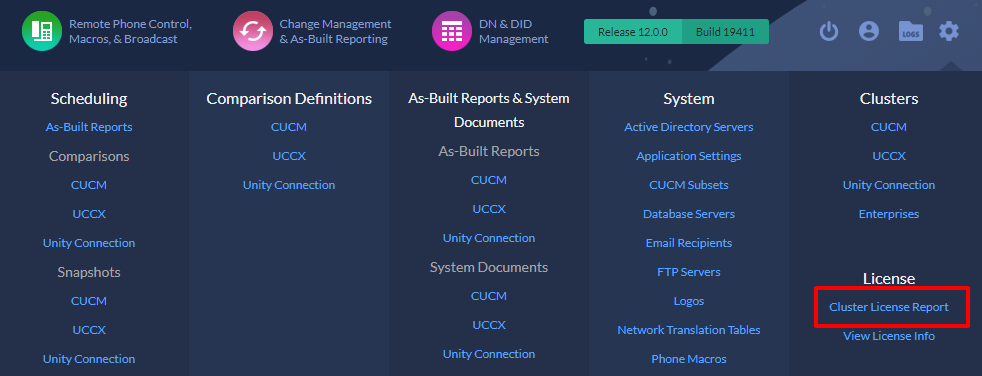Click the Comparison Definitions heading

(x=289, y=99)
